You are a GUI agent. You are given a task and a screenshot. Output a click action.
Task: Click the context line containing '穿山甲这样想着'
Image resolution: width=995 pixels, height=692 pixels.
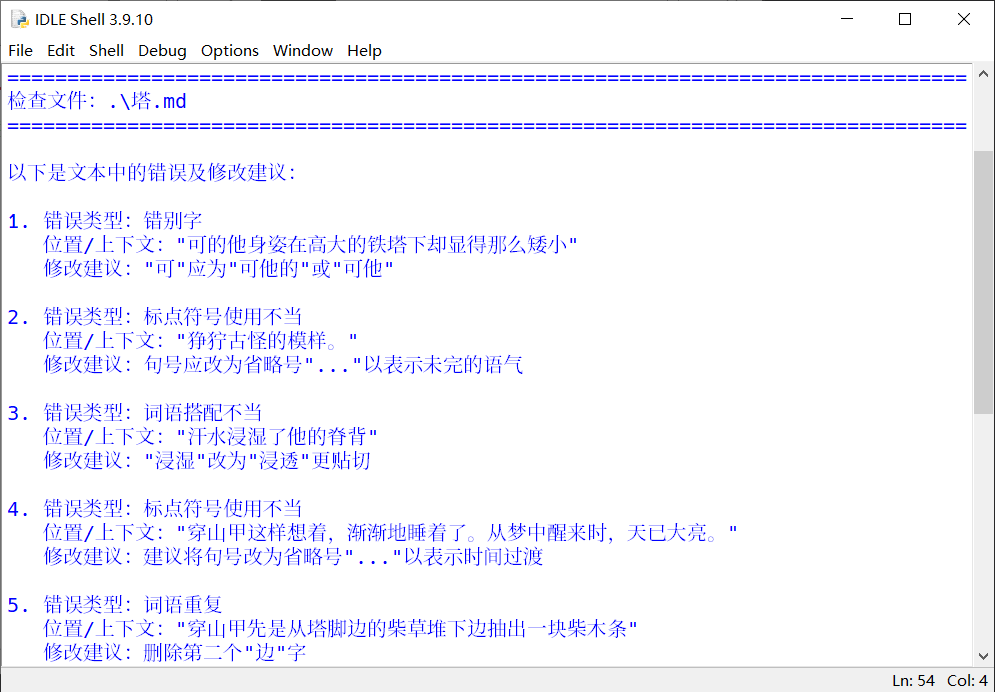pos(390,533)
